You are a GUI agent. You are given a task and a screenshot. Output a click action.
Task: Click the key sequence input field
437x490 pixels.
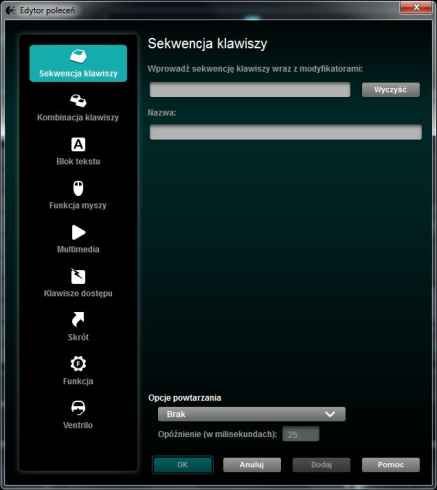tap(250, 90)
